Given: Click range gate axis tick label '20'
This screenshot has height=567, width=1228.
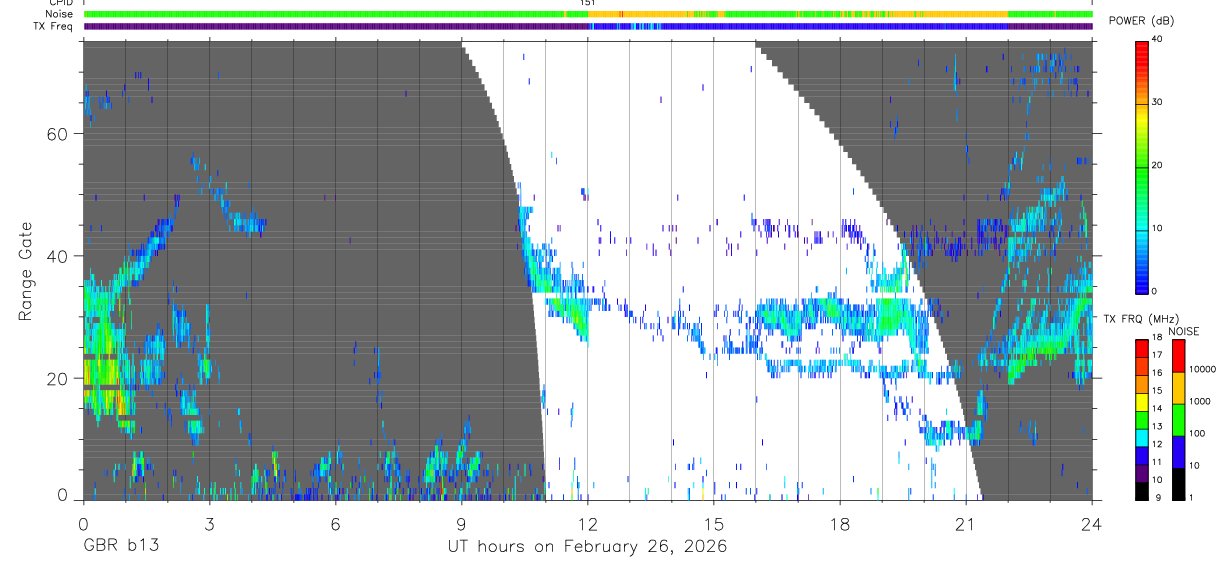Looking at the screenshot, I should (x=59, y=378).
